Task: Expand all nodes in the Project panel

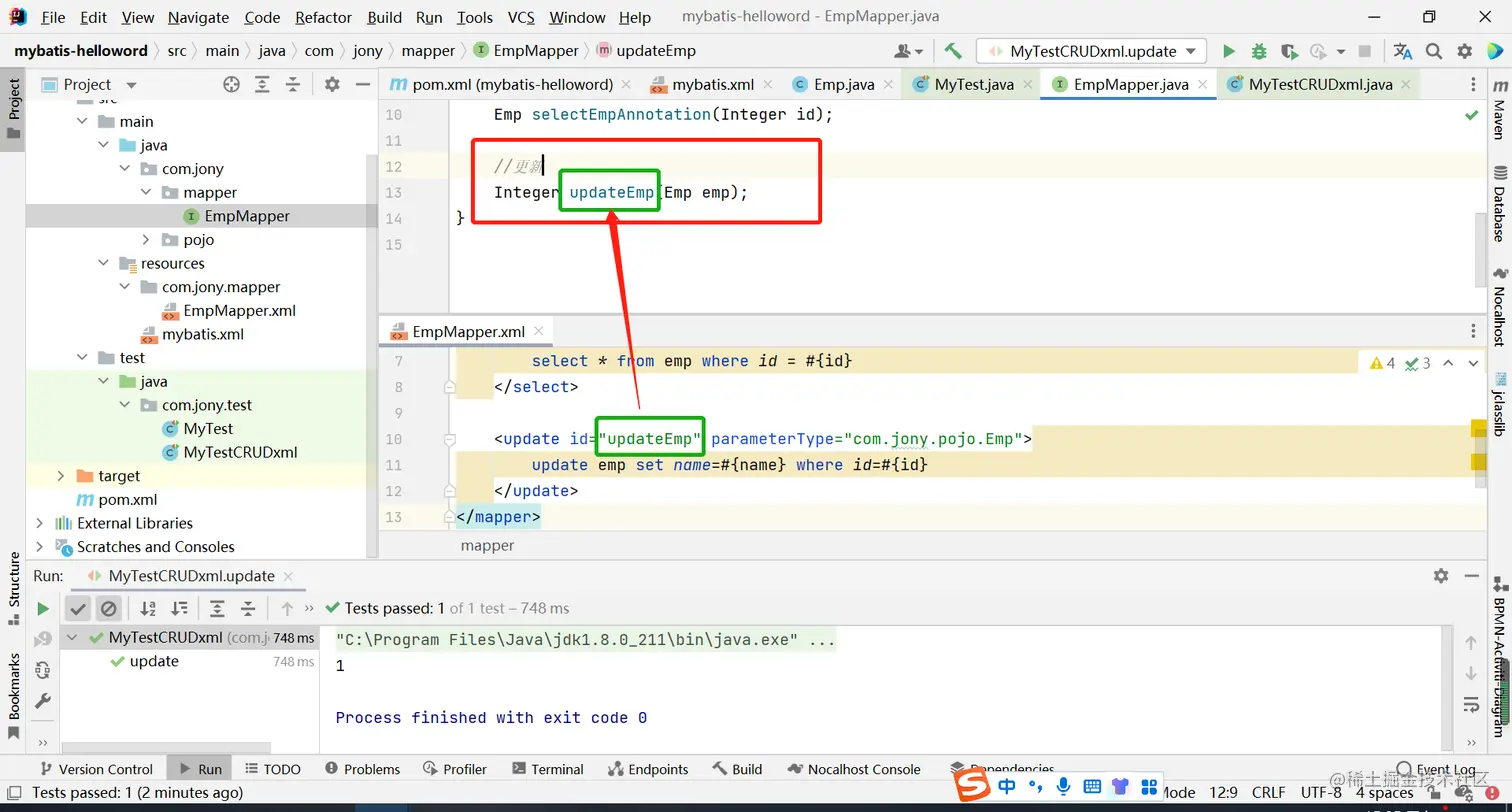Action: [262, 85]
